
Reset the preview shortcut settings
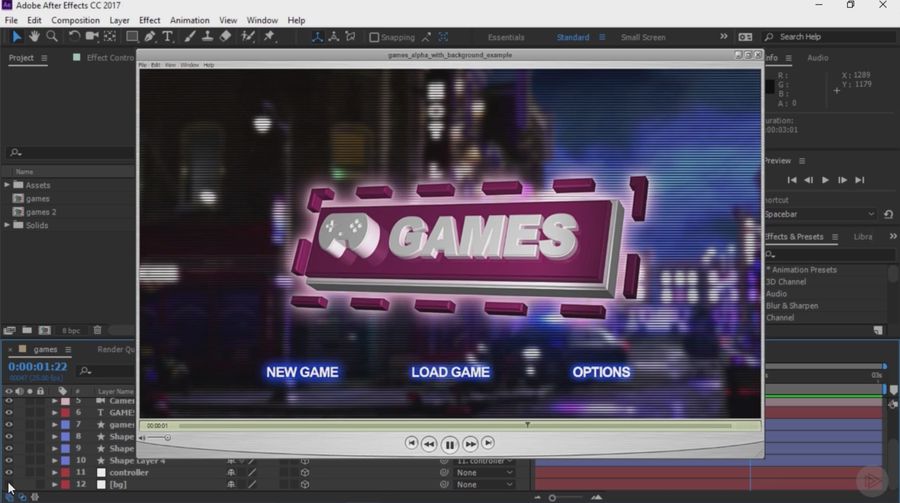coord(889,214)
